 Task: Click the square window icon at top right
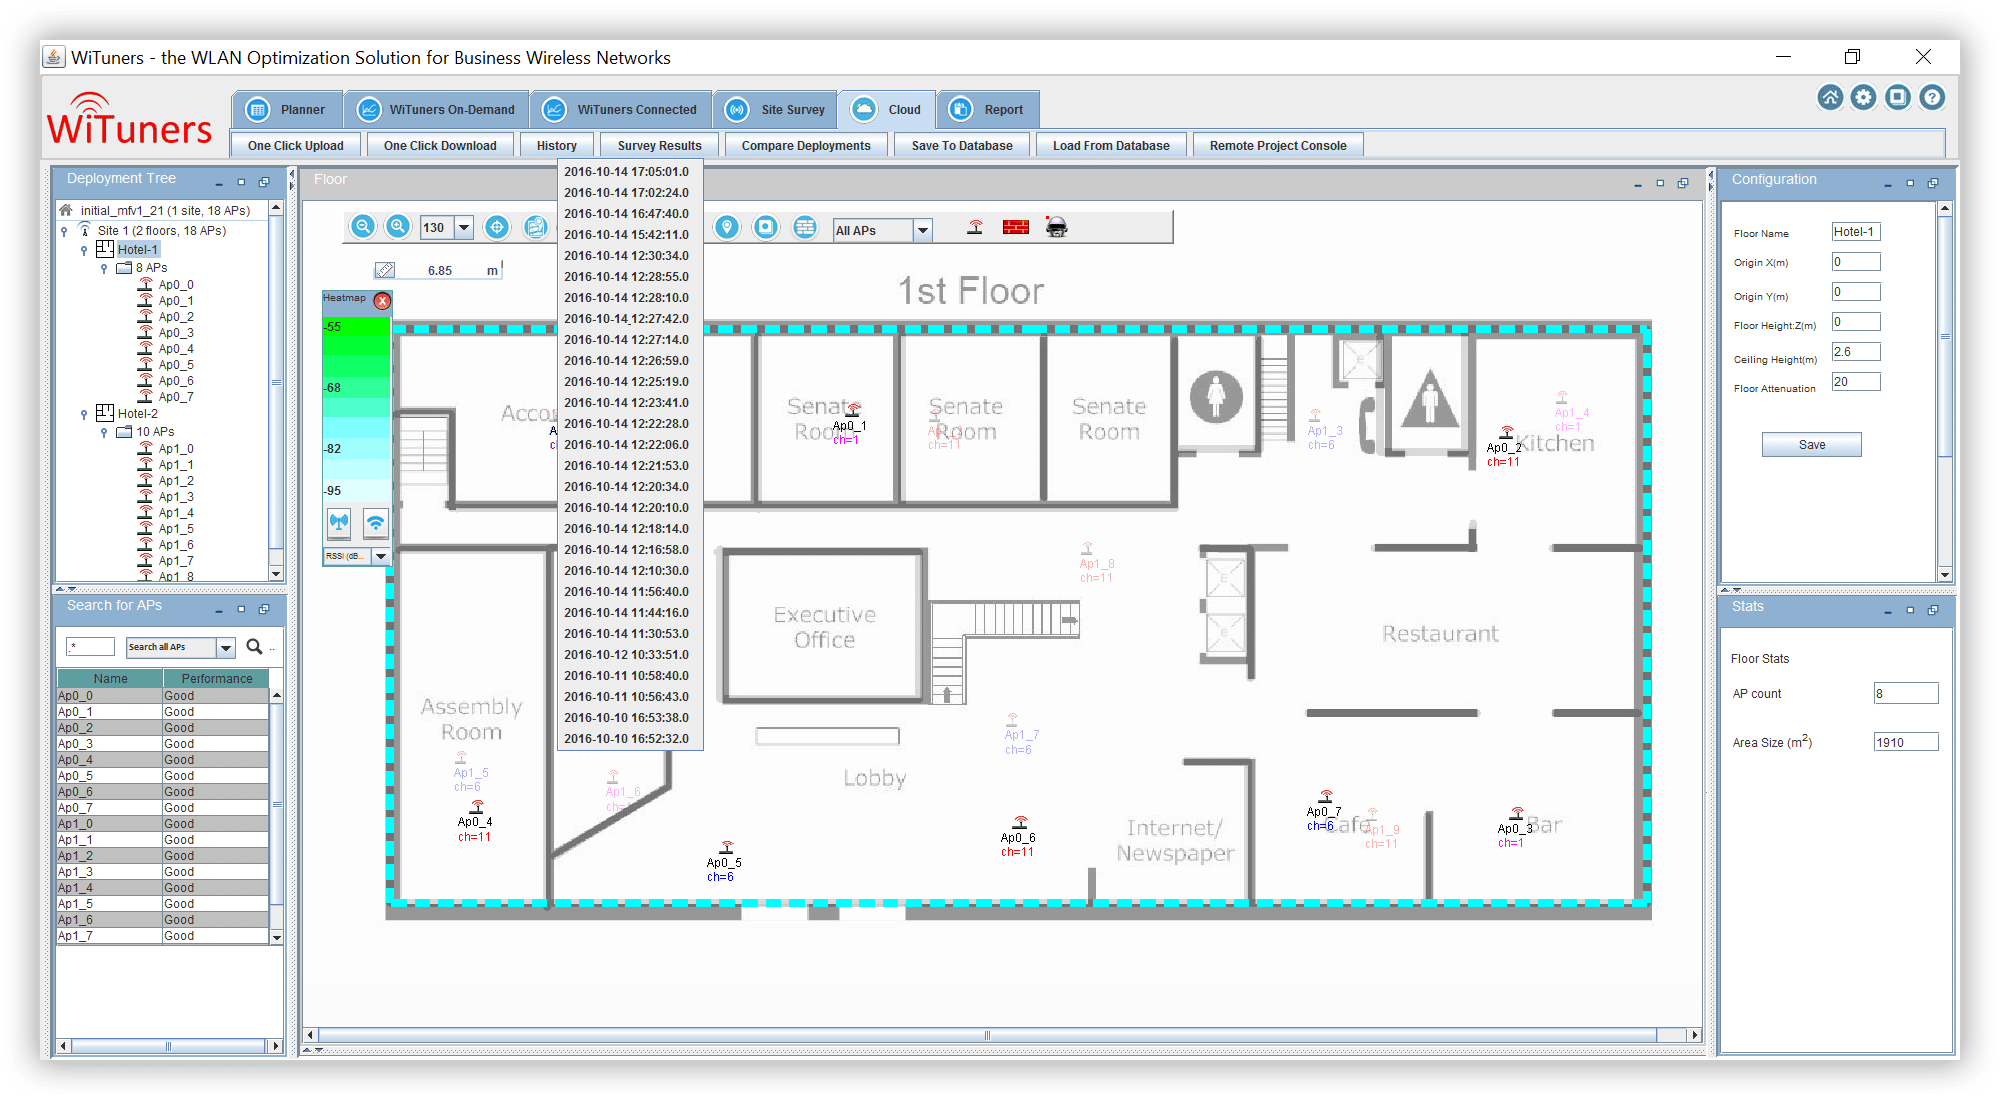click(x=1898, y=97)
